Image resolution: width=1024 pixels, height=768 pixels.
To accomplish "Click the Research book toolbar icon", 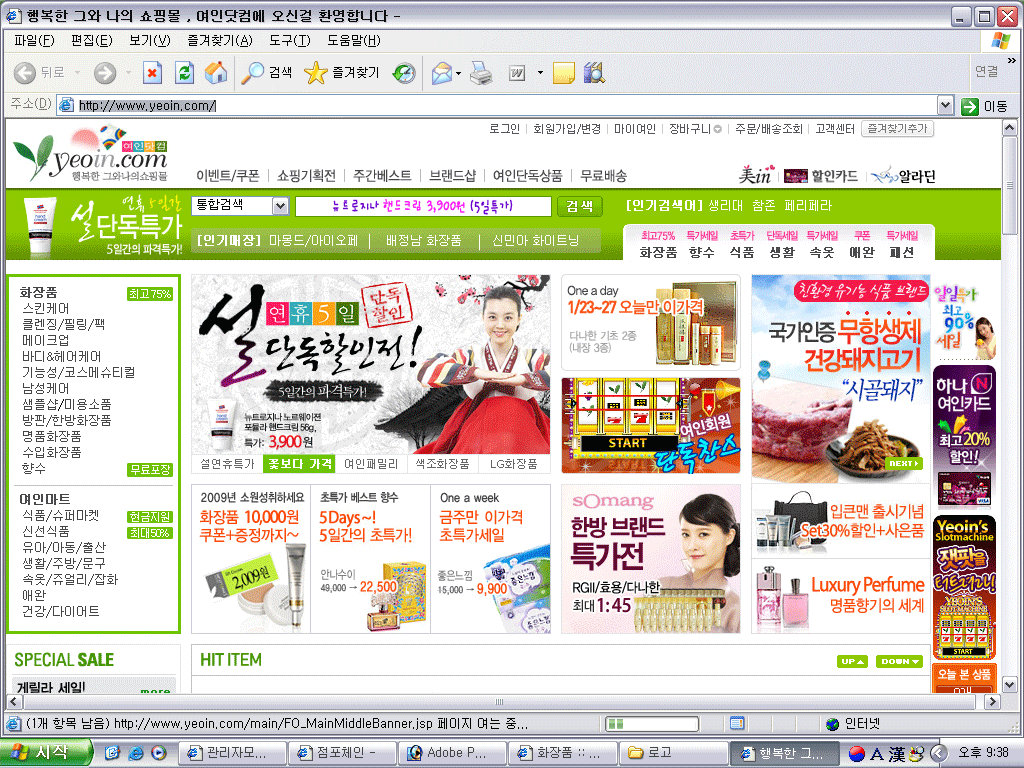I will pyautogui.click(x=594, y=72).
